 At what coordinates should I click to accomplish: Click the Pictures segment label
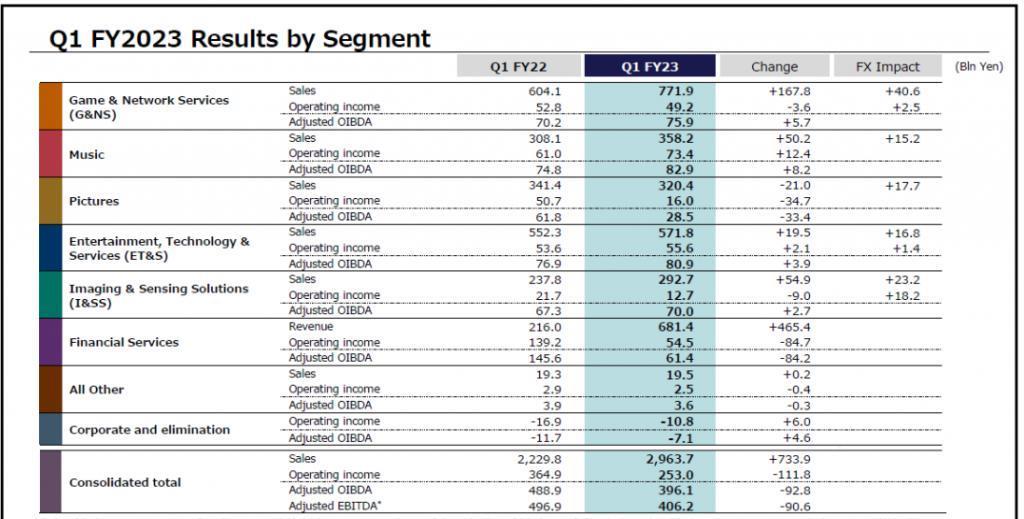(x=94, y=201)
